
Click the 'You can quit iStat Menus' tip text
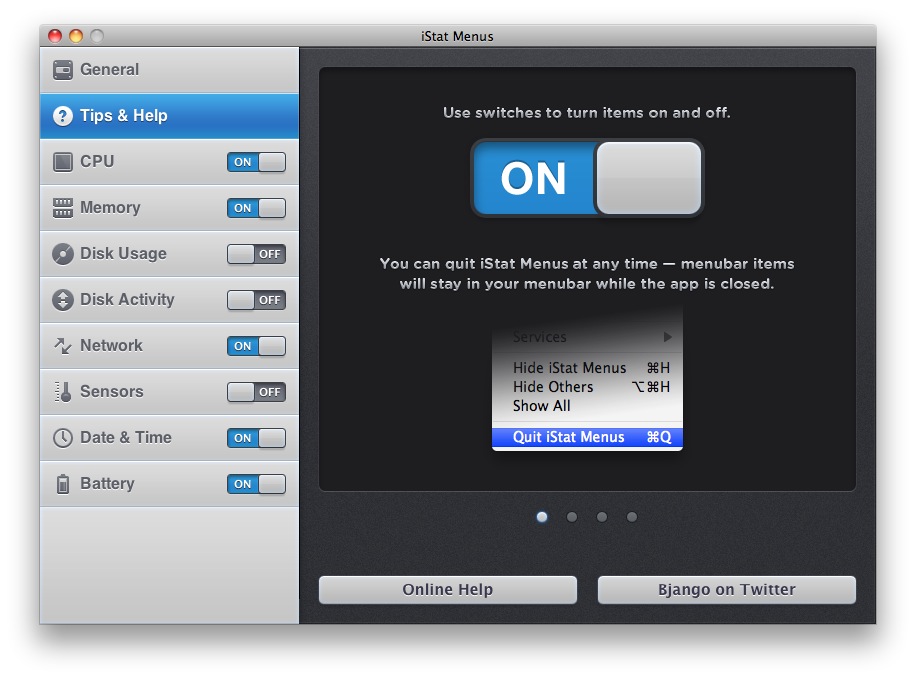(x=587, y=273)
